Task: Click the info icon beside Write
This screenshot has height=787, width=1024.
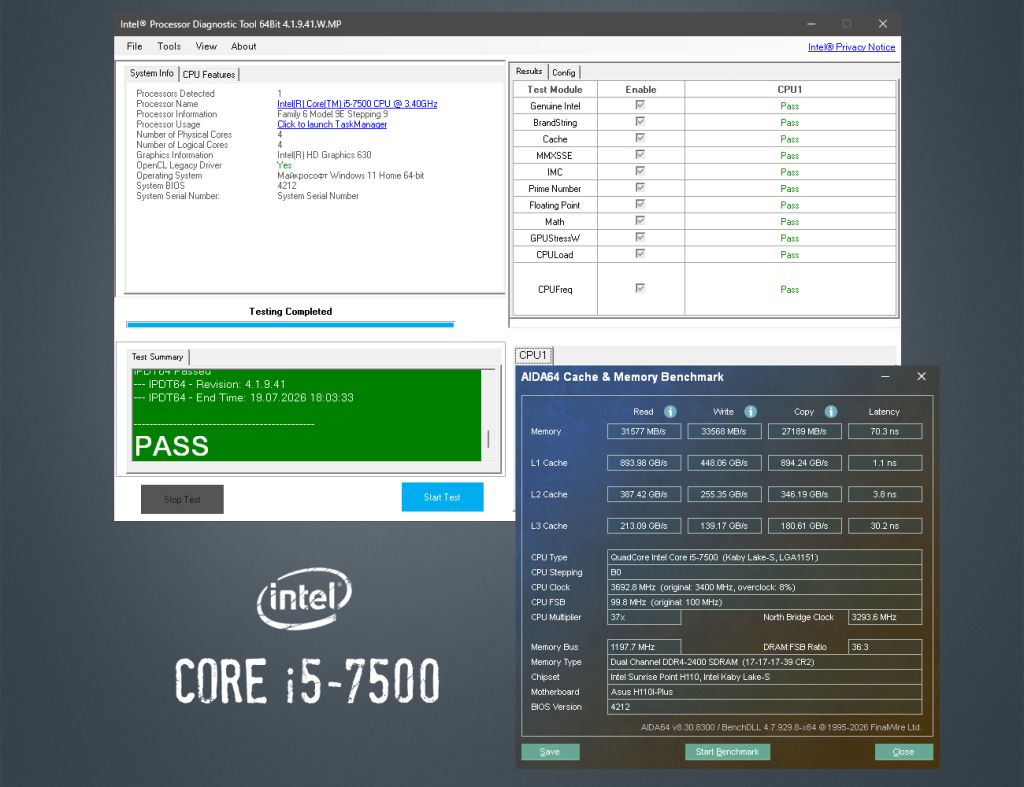Action: (x=750, y=411)
